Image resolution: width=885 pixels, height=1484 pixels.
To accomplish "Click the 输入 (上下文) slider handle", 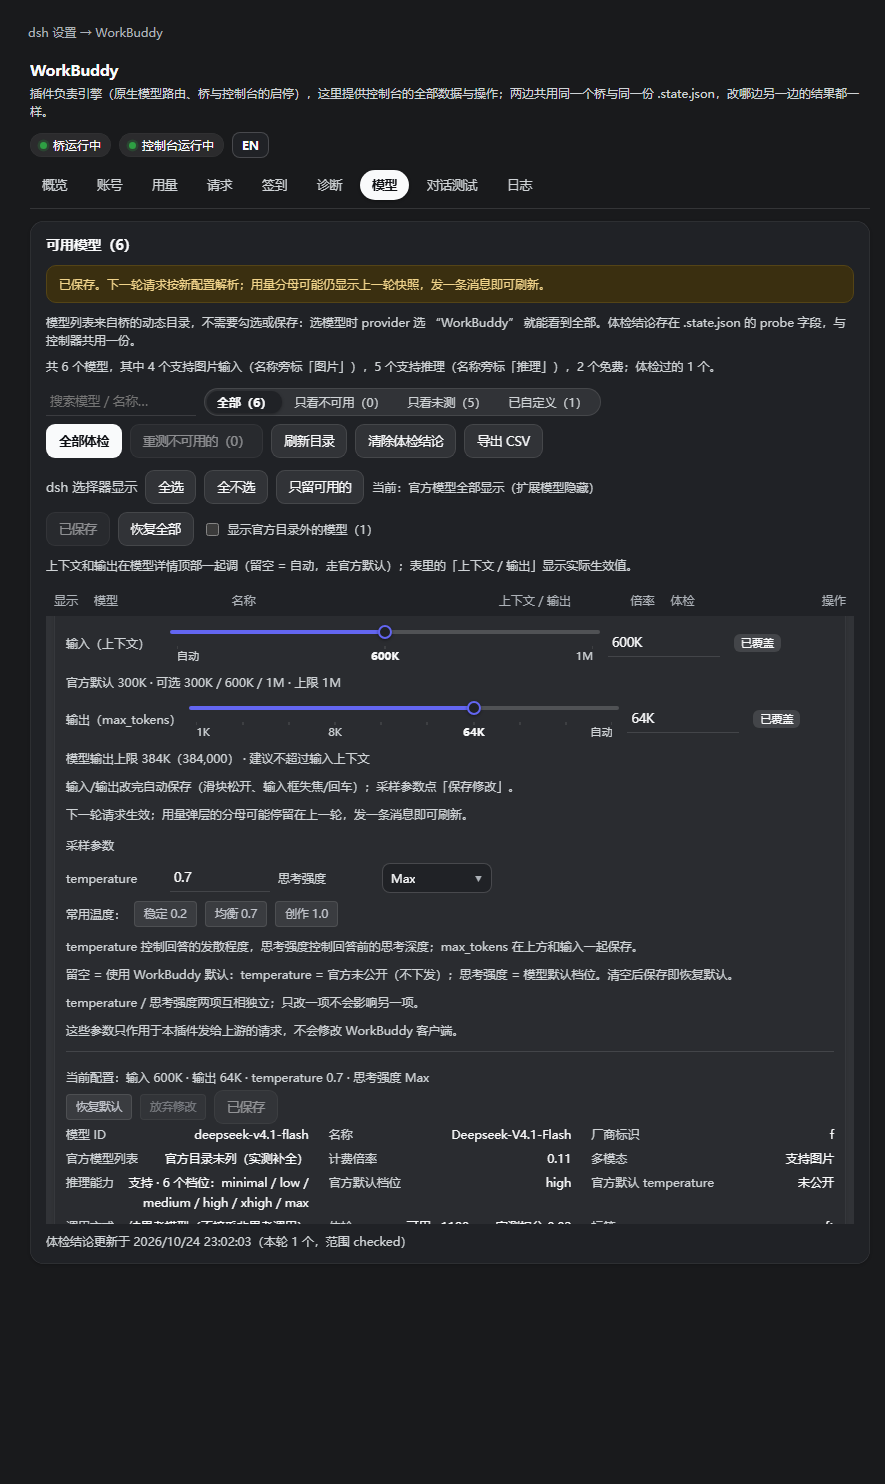I will tap(384, 632).
